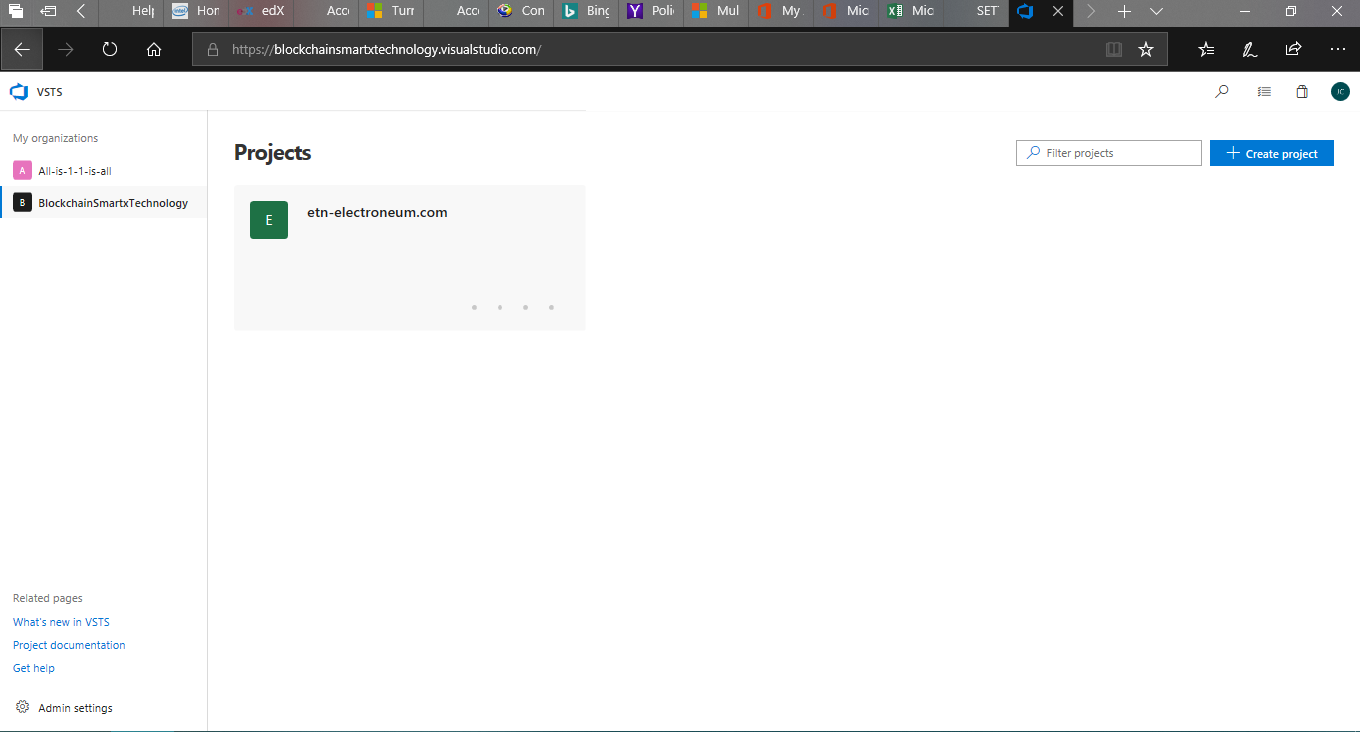The width and height of the screenshot is (1360, 732).
Task: Click the Get help link
Action: click(x=34, y=668)
